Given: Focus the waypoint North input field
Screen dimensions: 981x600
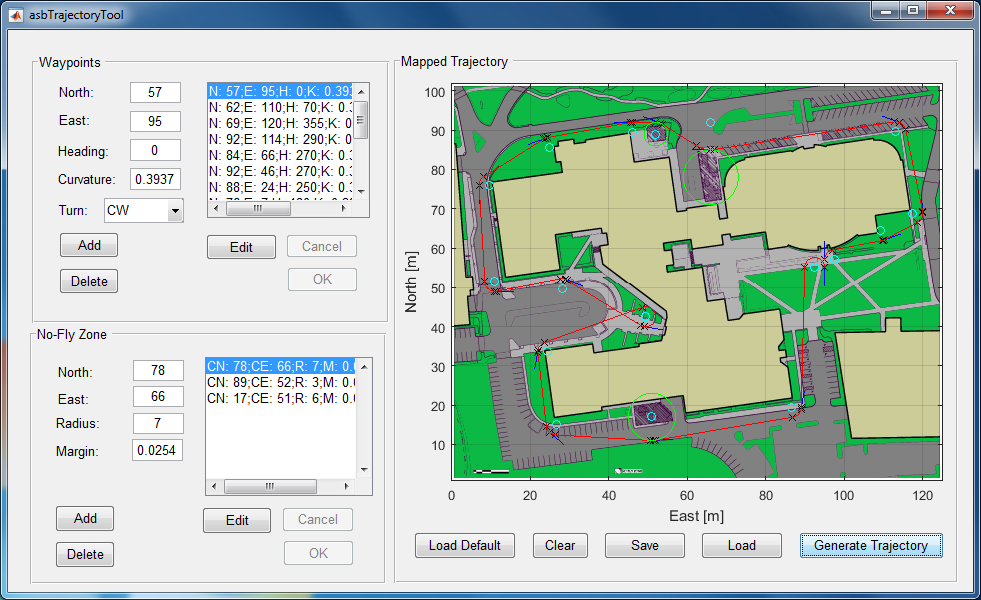Looking at the screenshot, I should pyautogui.click(x=155, y=93).
